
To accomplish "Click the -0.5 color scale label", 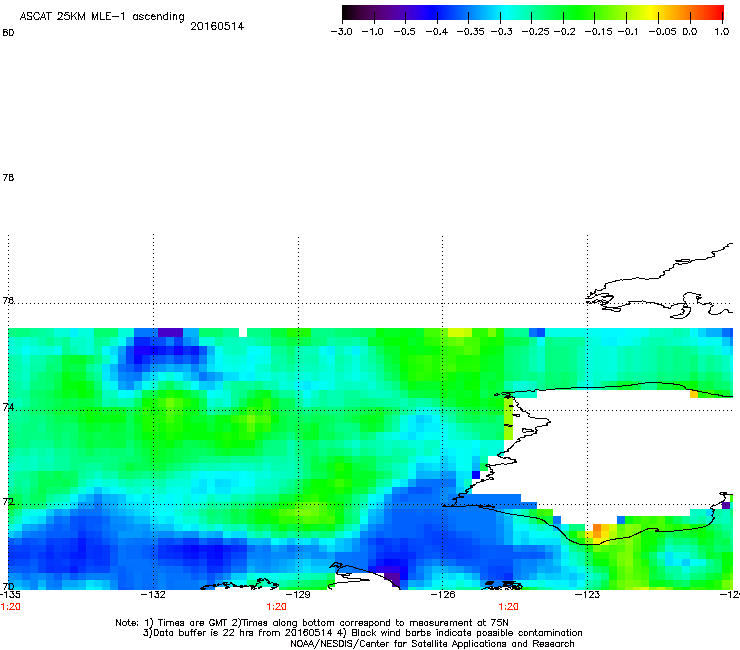I will 404,32.
